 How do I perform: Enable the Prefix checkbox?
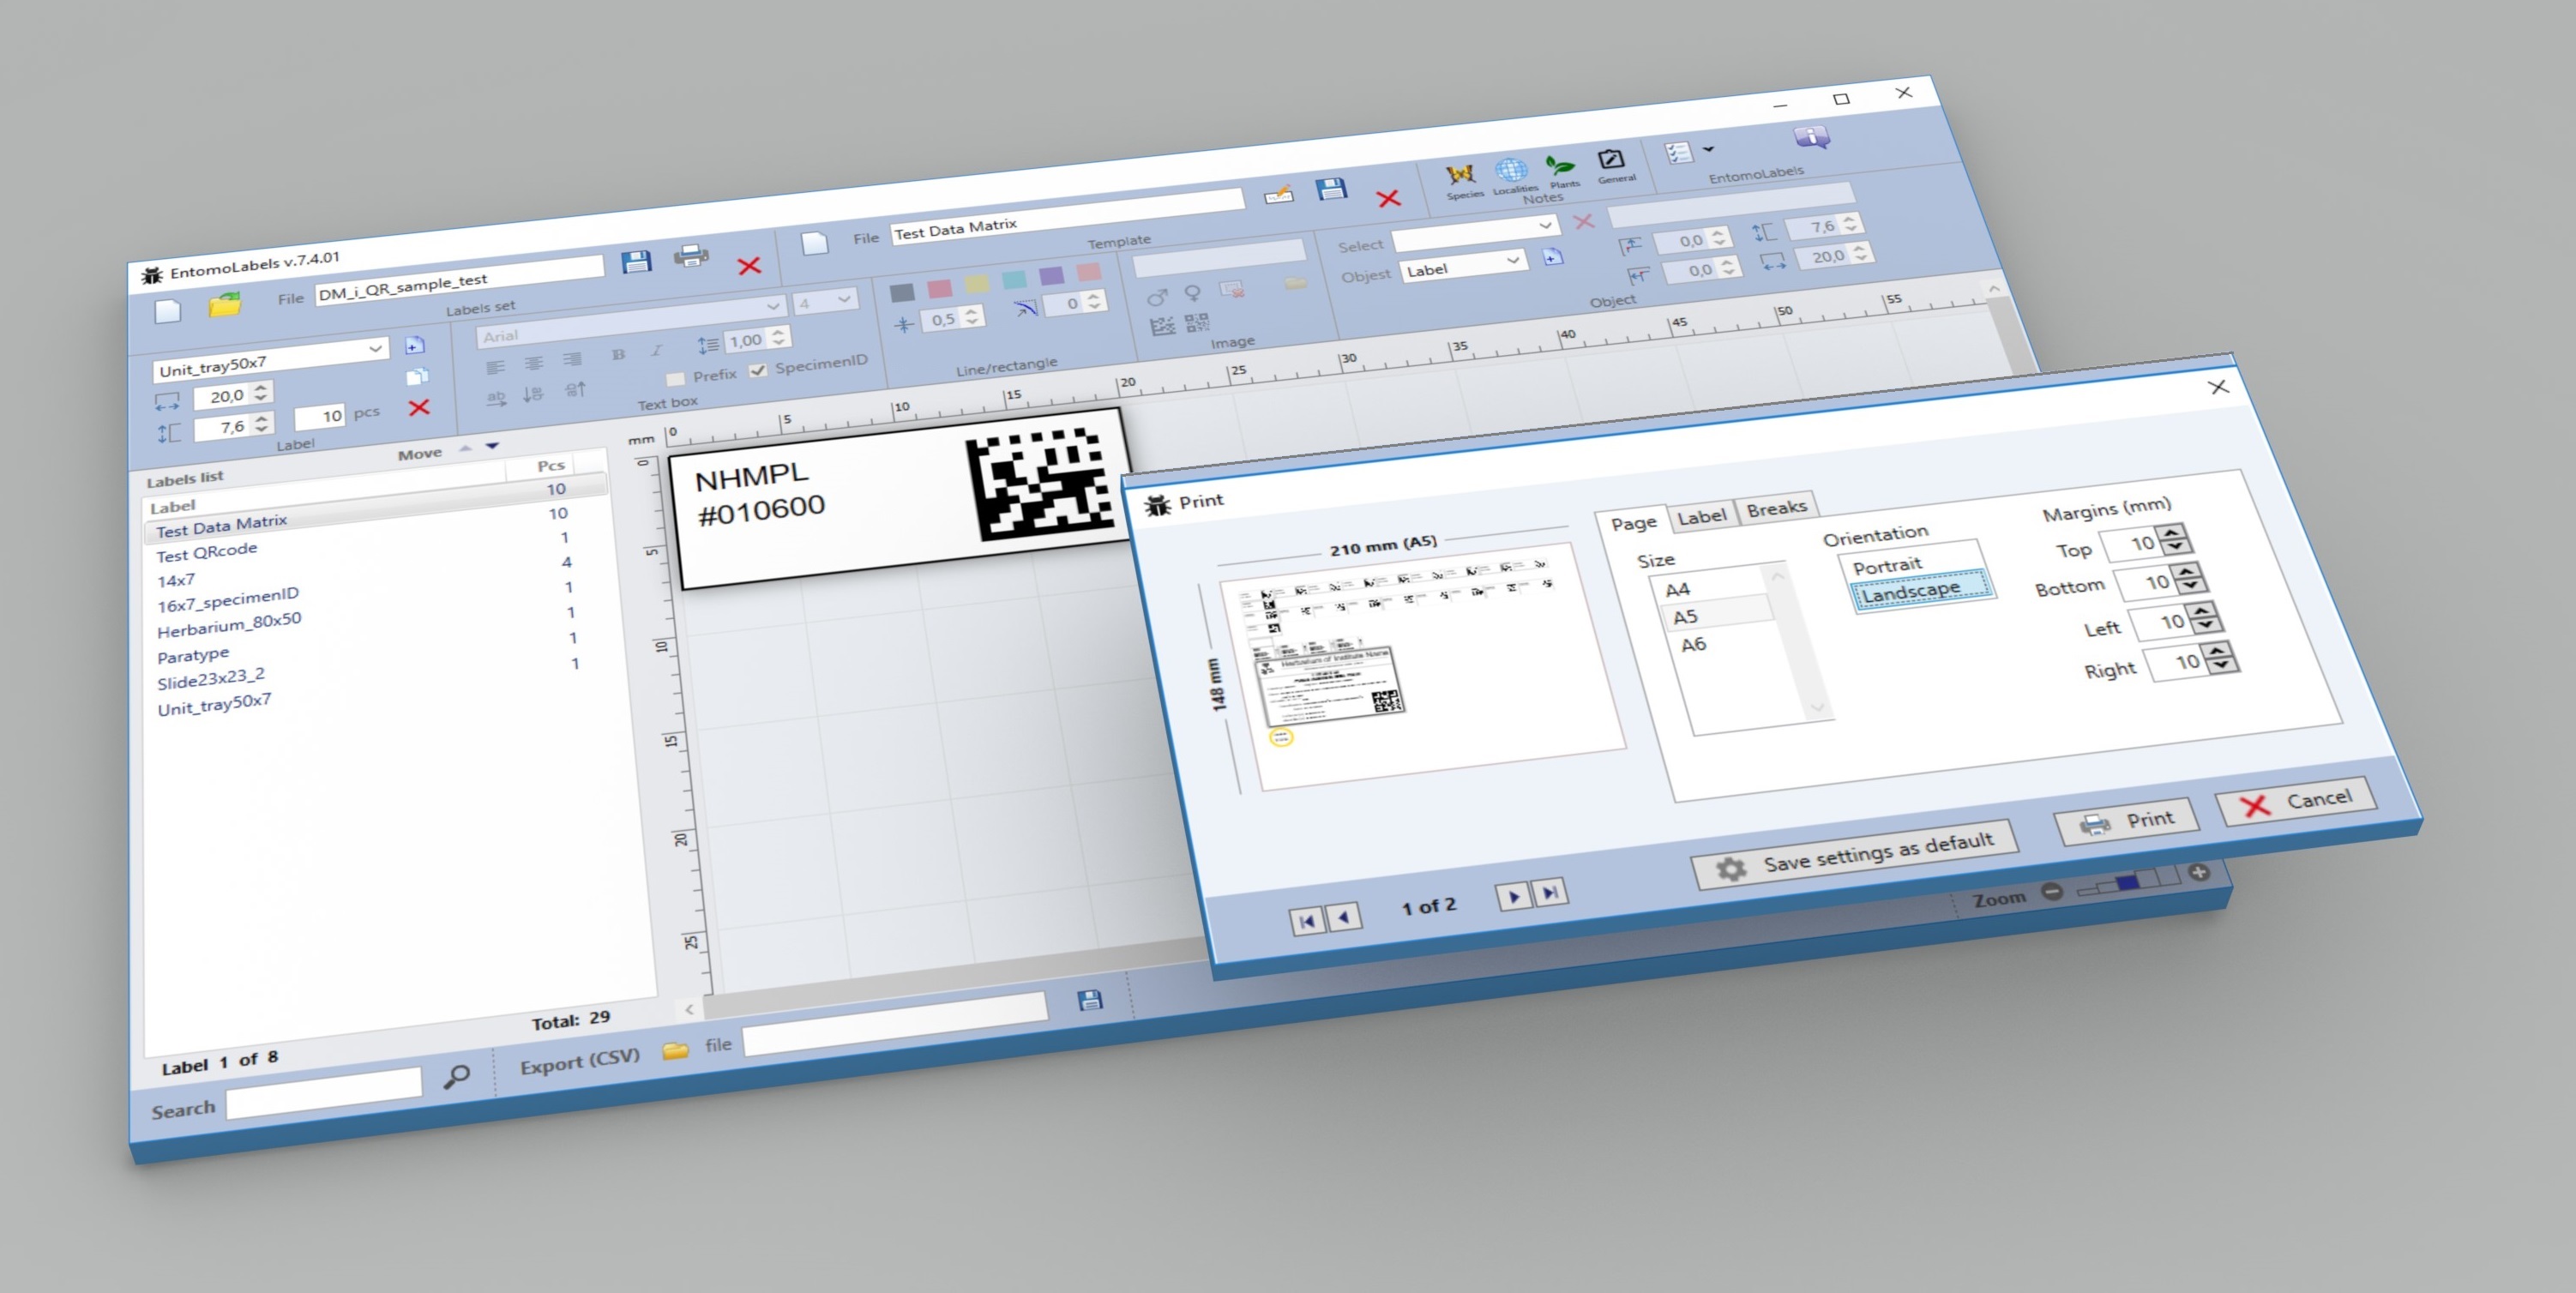(676, 379)
